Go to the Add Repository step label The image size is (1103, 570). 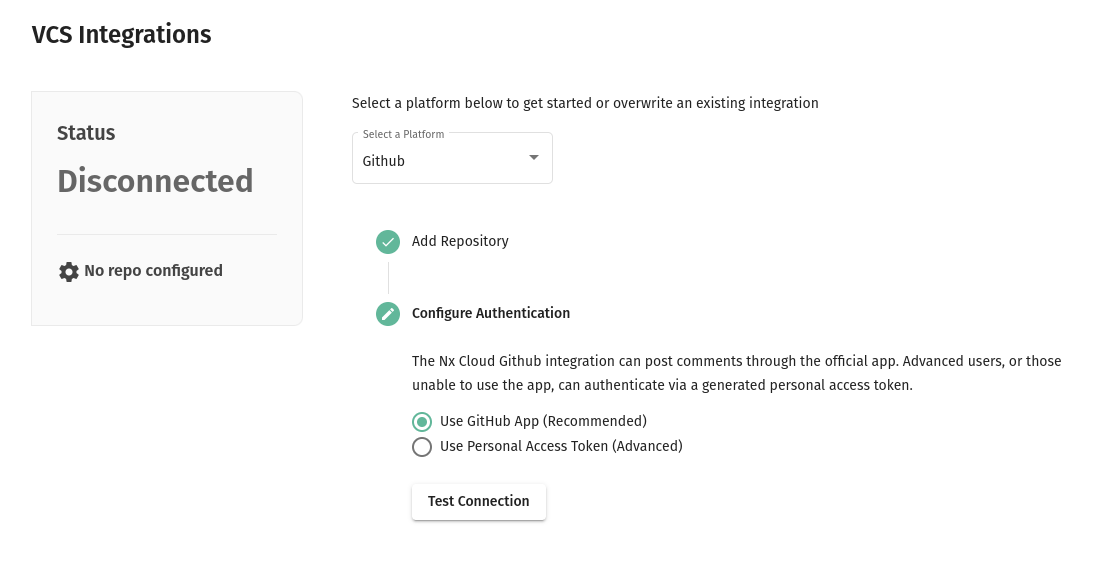click(460, 241)
